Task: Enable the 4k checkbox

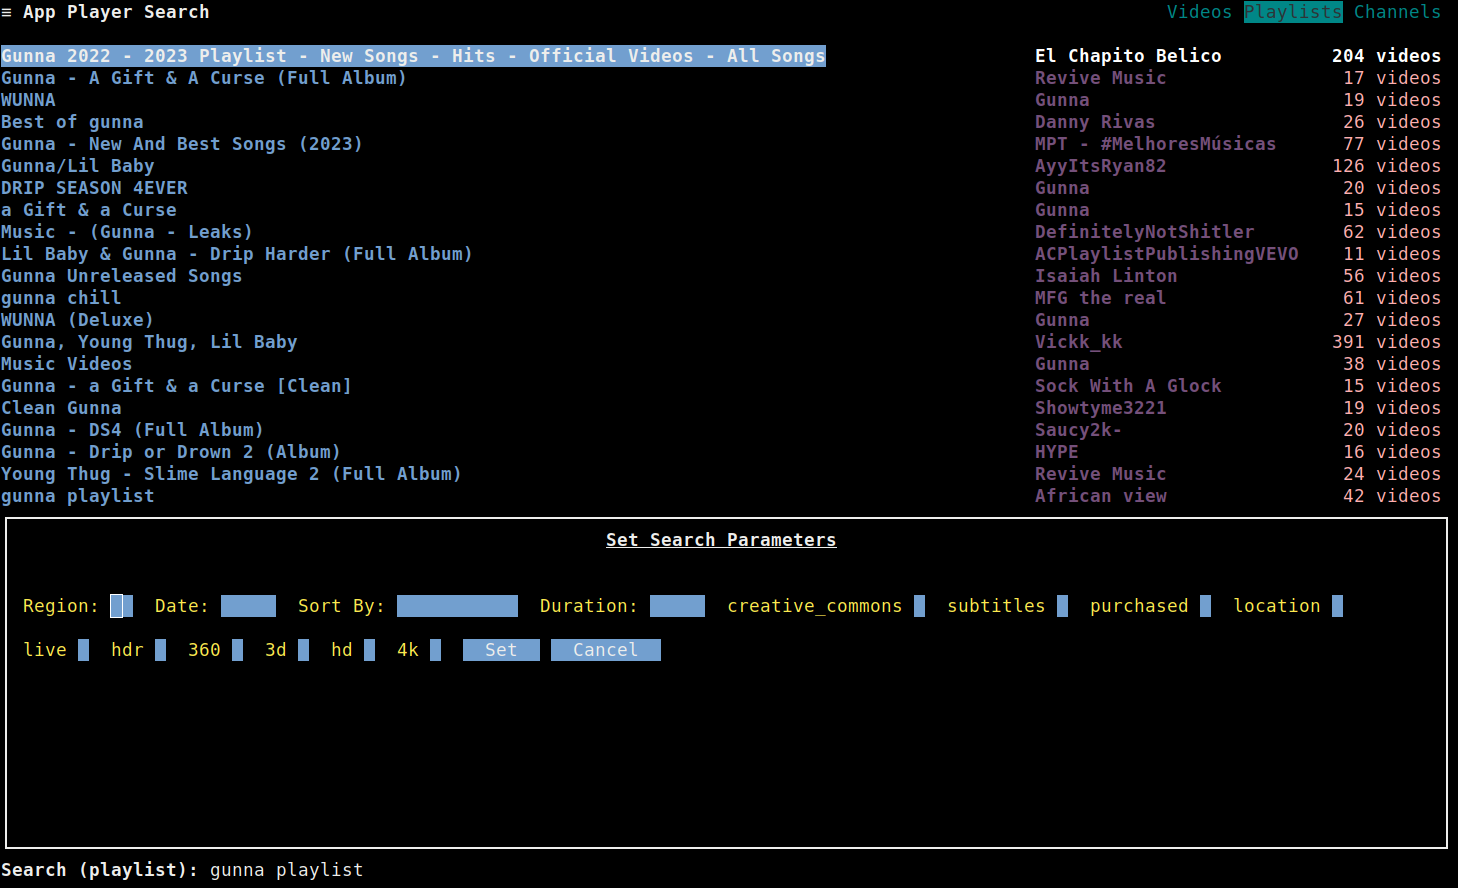Action: click(435, 650)
